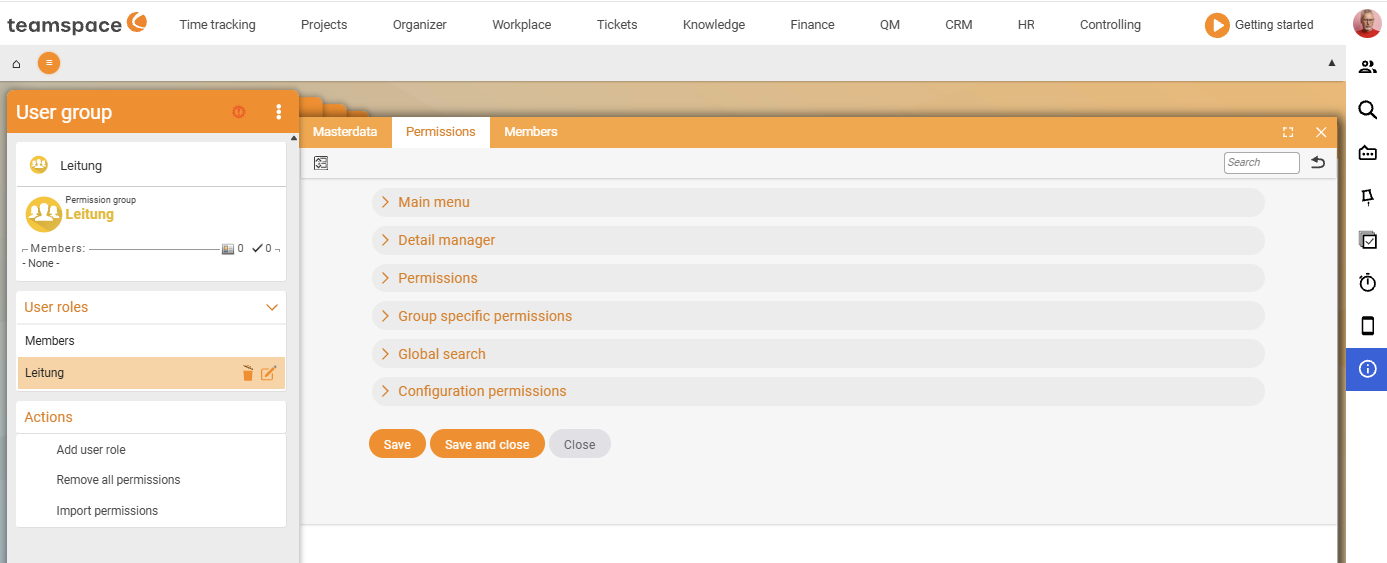Open the Time tracking menu
The height and width of the screenshot is (563, 1387).
217,25
